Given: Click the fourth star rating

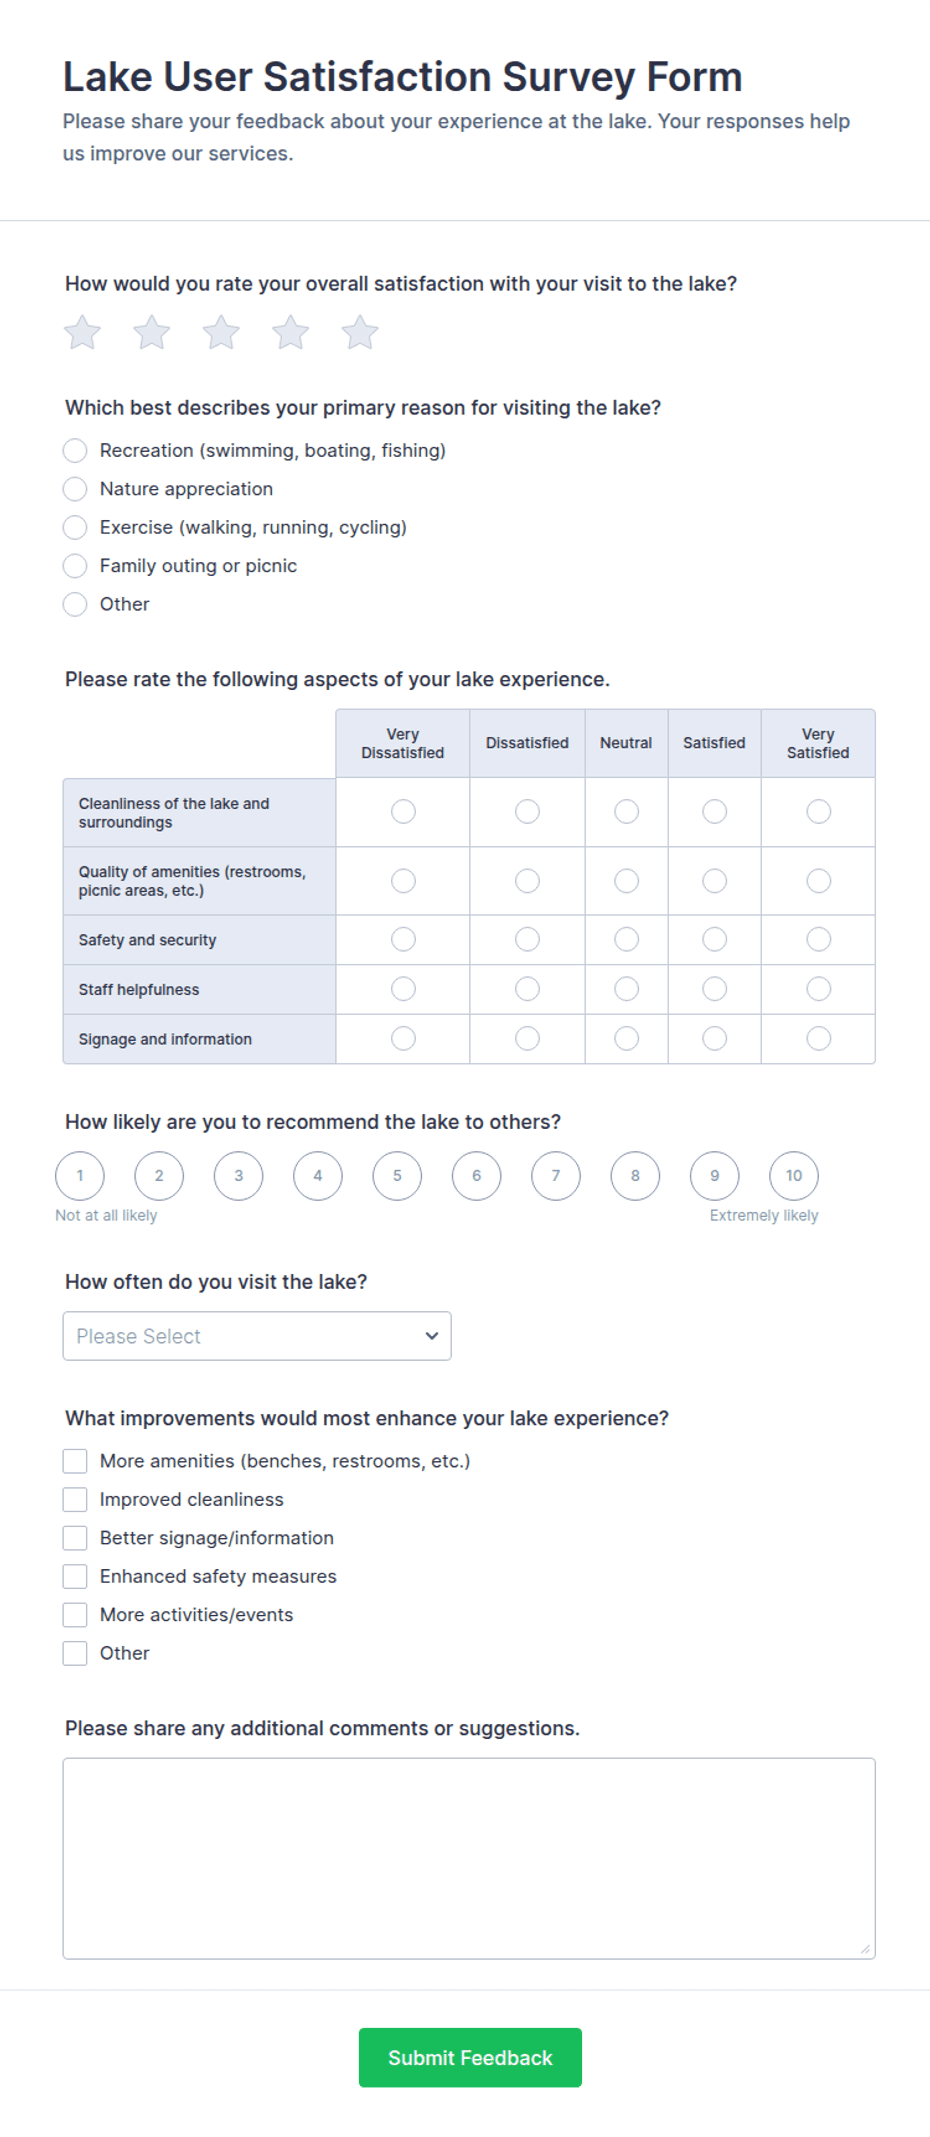Looking at the screenshot, I should (291, 333).
